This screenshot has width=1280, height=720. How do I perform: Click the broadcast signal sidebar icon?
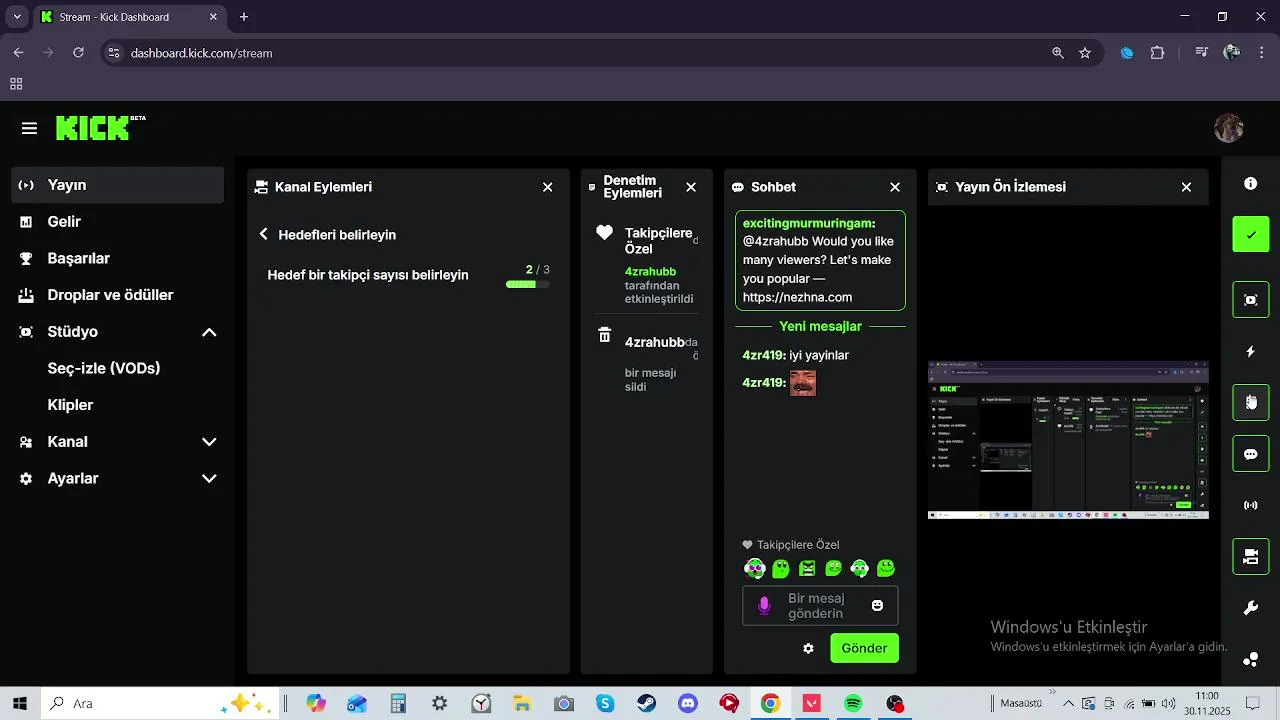point(1250,505)
